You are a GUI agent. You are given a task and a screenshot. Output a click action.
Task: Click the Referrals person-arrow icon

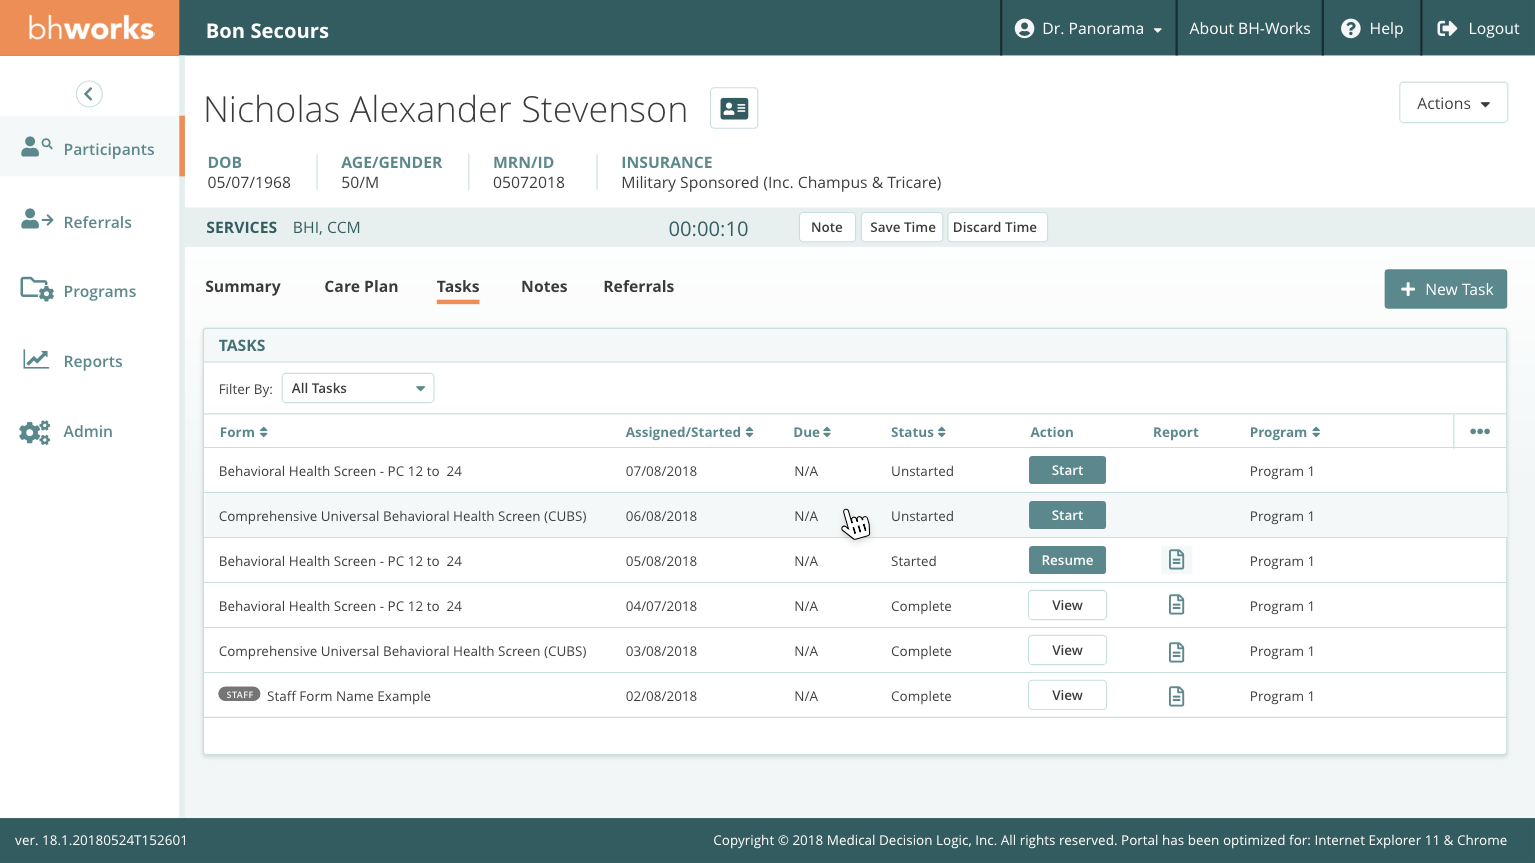(x=37, y=219)
